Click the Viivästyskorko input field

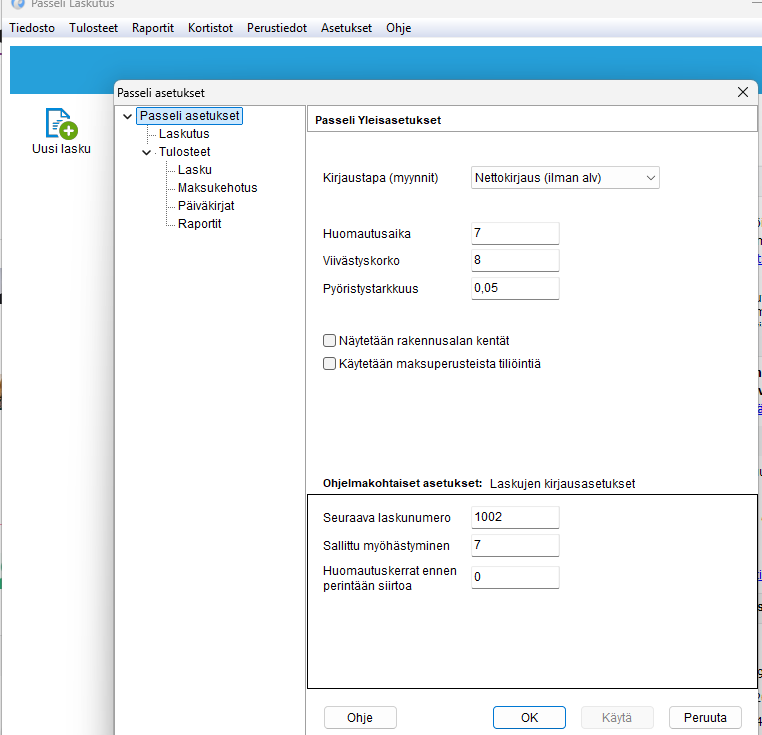[515, 261]
